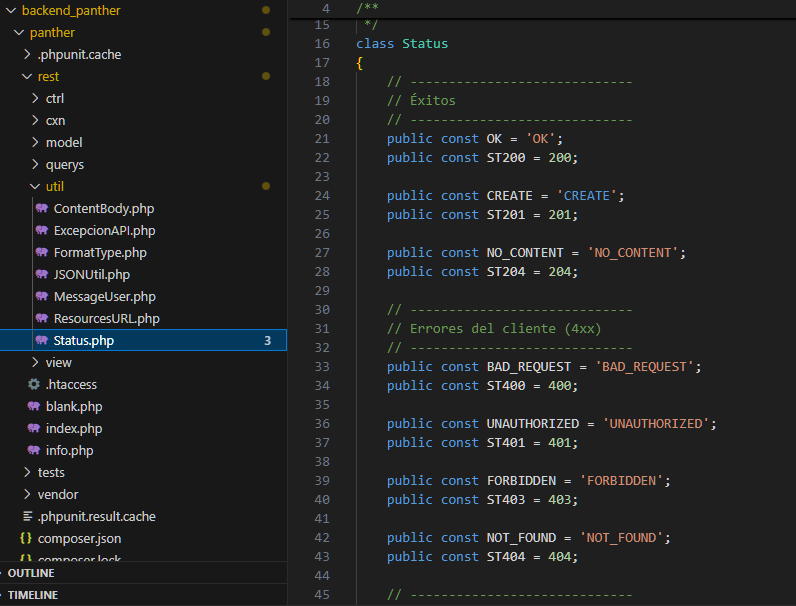Click the 'CREATE' string literal
The image size is (796, 606).
point(586,195)
